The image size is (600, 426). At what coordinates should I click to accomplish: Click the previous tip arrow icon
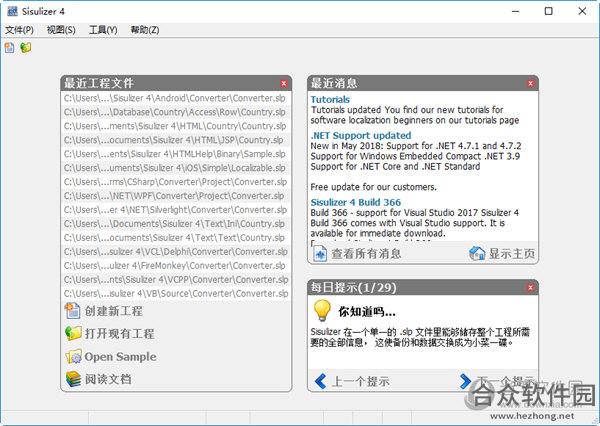[x=320, y=381]
